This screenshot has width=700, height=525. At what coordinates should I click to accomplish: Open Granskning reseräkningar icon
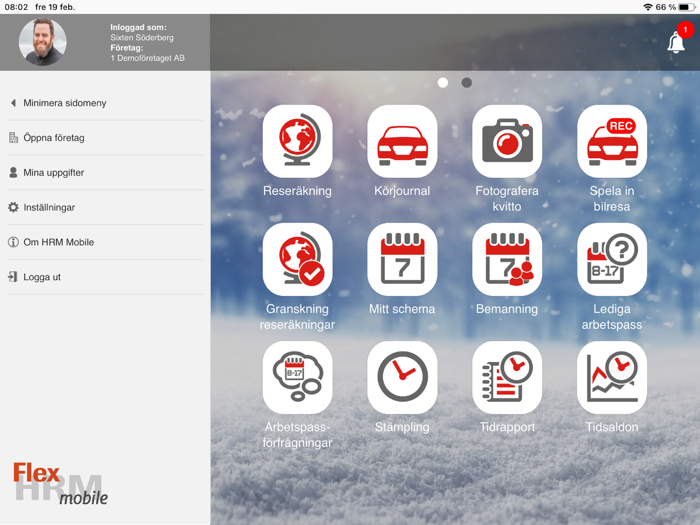point(297,259)
